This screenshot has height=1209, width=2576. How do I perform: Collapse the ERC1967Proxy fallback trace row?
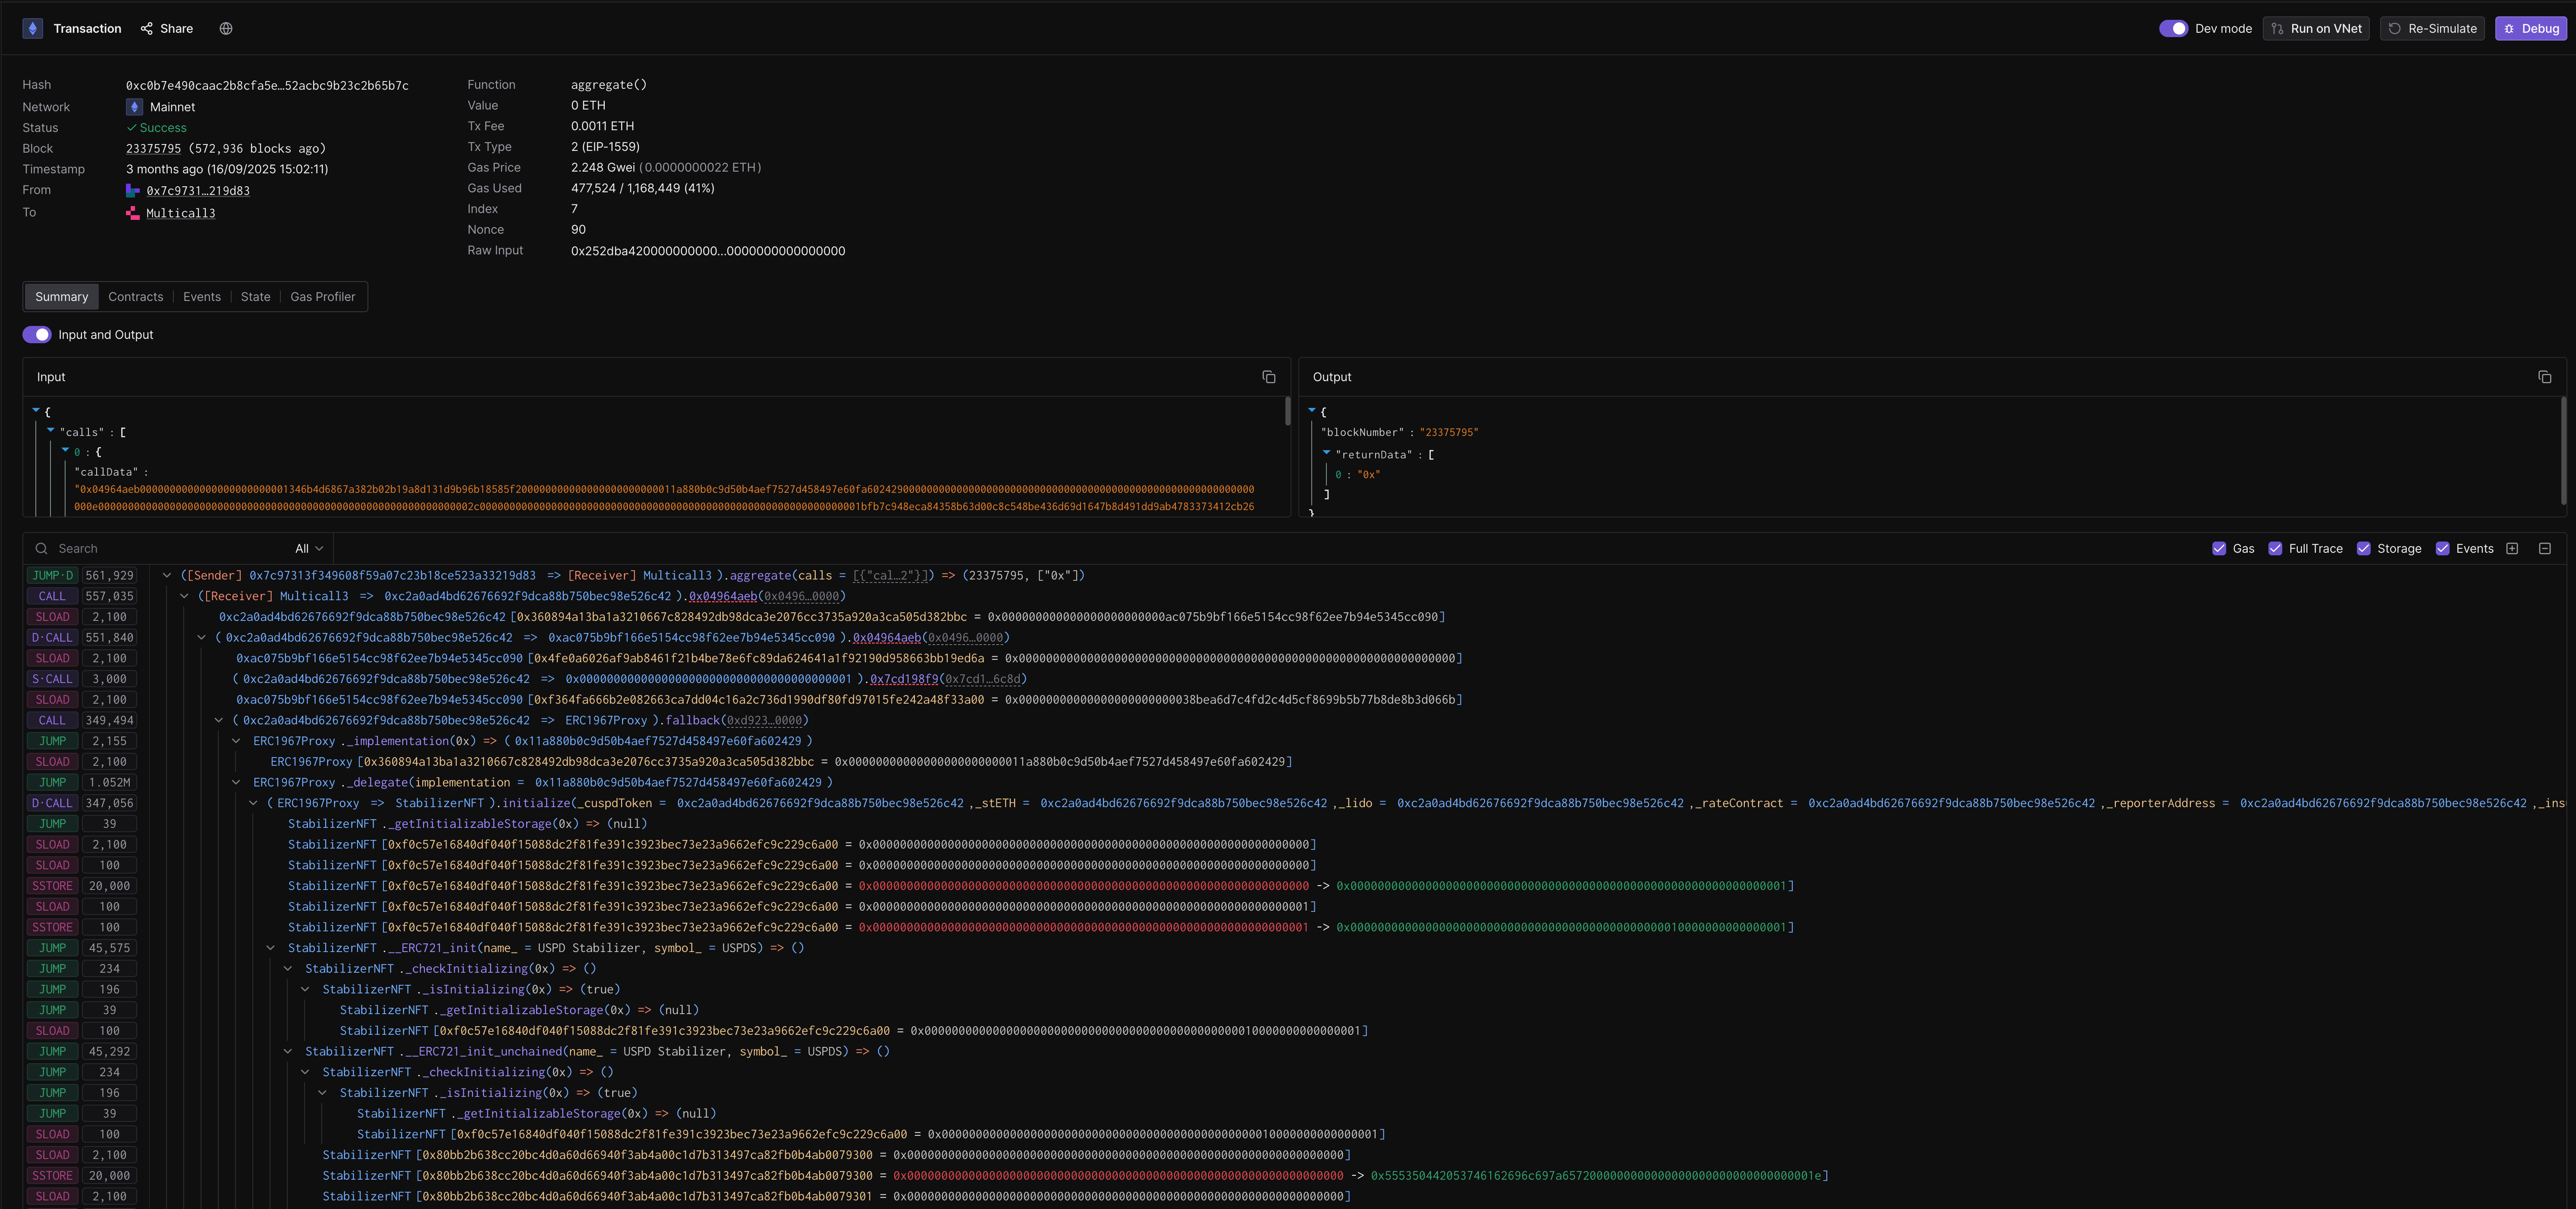(x=219, y=719)
